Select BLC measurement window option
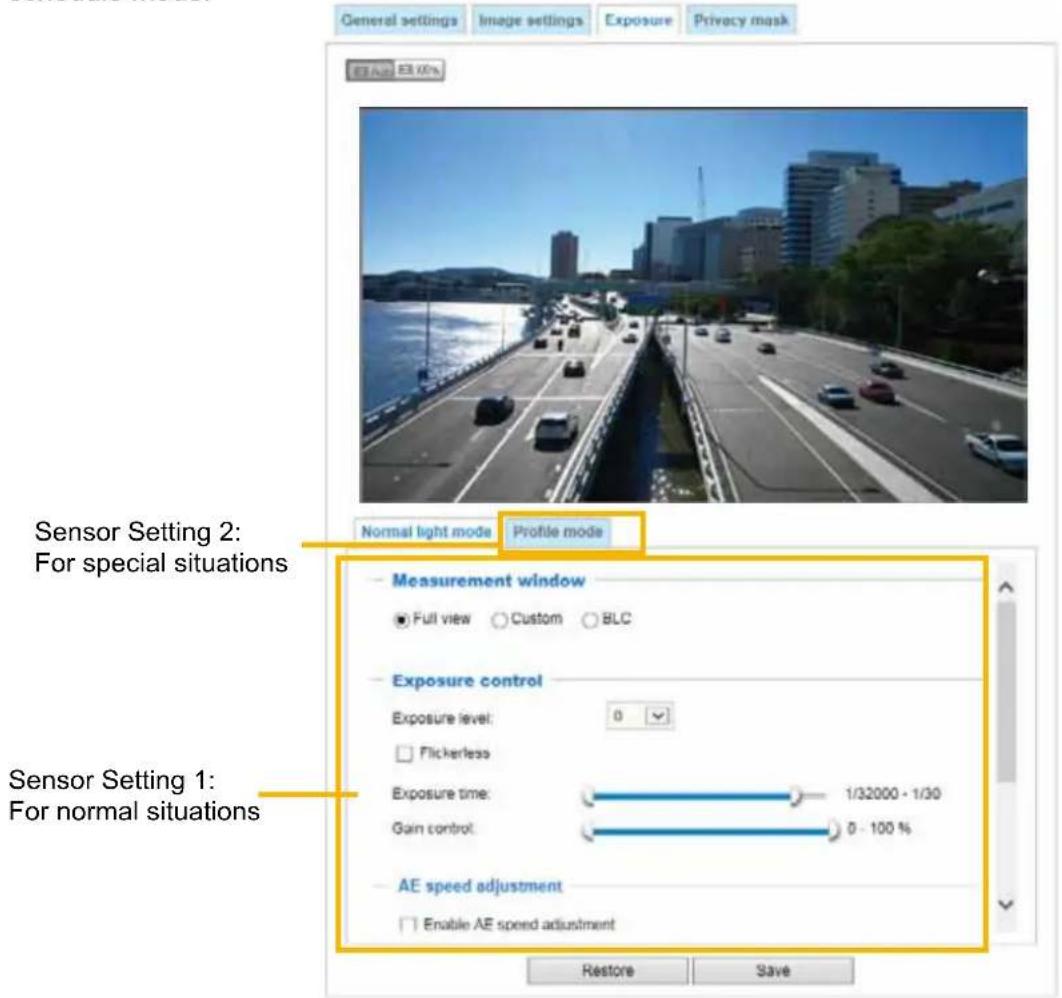The height and width of the screenshot is (998, 1062). point(590,620)
